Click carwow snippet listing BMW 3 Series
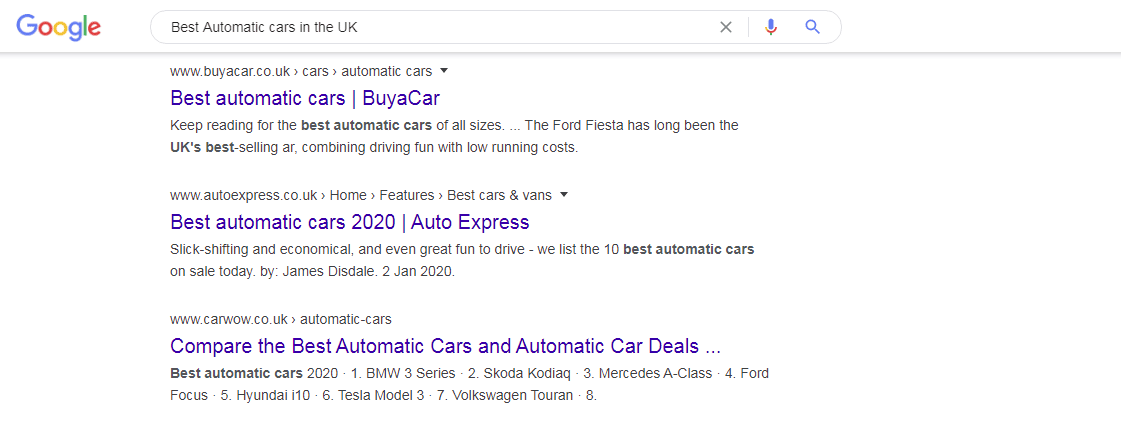Image resolution: width=1121 pixels, height=421 pixels. (x=469, y=384)
